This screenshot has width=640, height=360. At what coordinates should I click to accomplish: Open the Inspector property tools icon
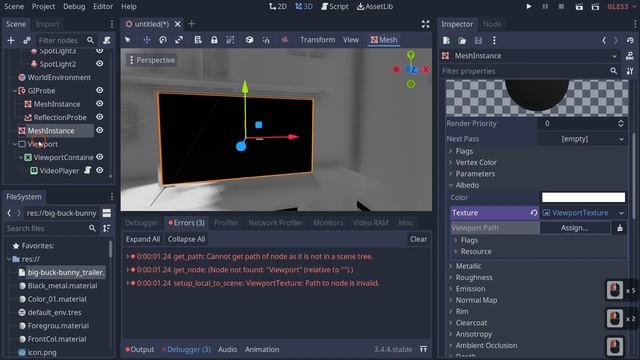point(630,71)
